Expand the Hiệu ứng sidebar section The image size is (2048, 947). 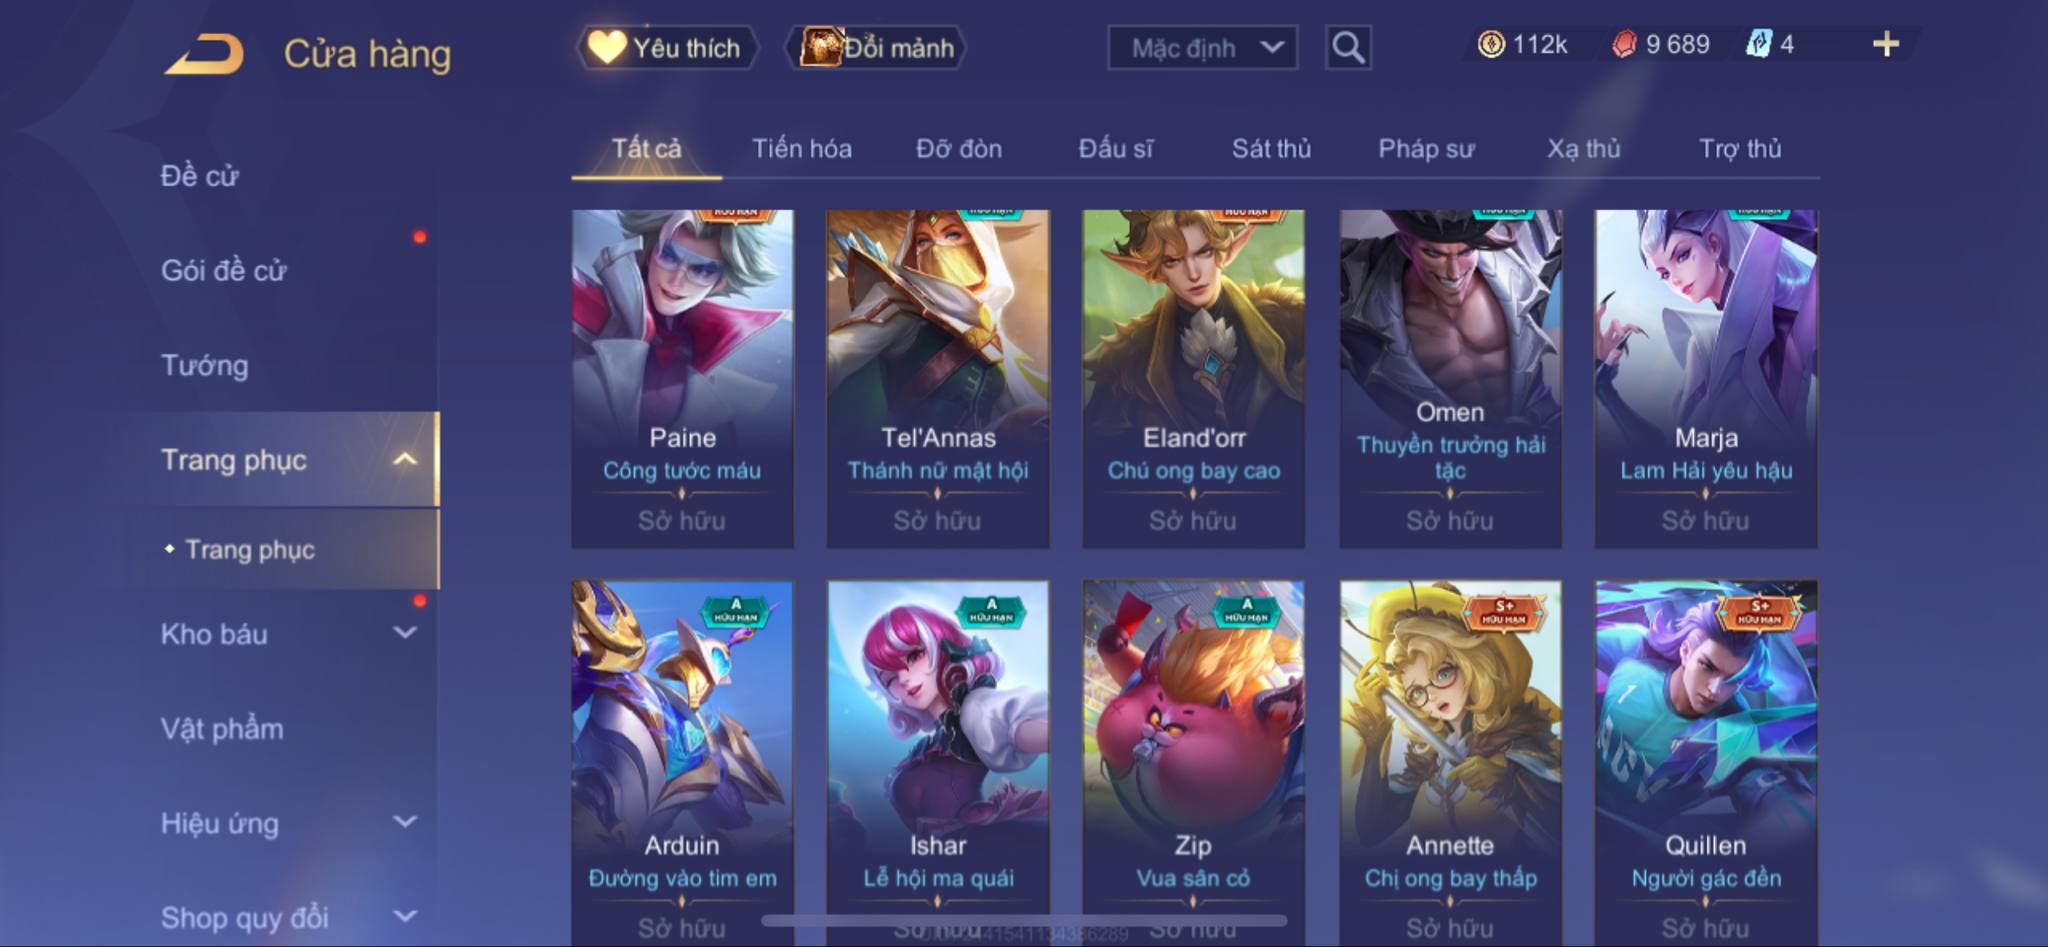(x=405, y=822)
